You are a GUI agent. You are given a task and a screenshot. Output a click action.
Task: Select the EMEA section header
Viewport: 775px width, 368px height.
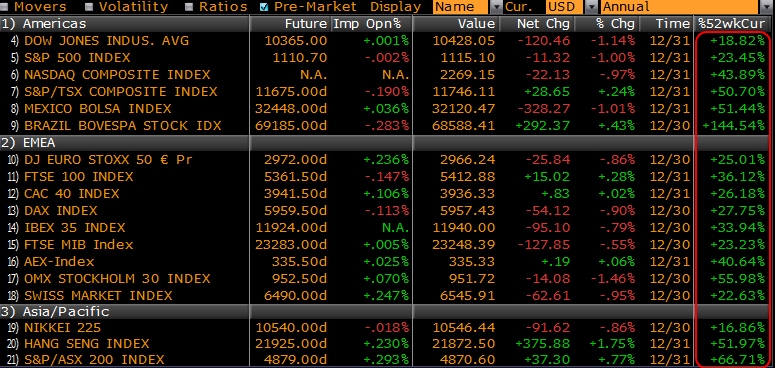[125, 143]
